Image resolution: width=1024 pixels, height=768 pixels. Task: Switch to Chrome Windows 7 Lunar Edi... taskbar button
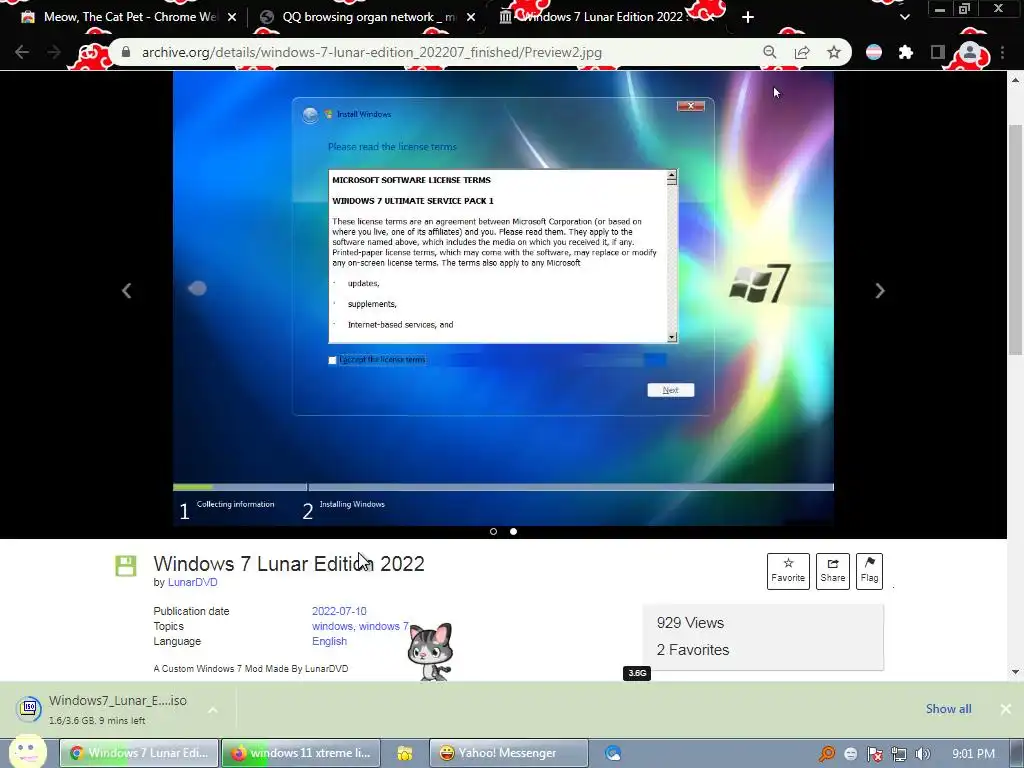(x=139, y=753)
